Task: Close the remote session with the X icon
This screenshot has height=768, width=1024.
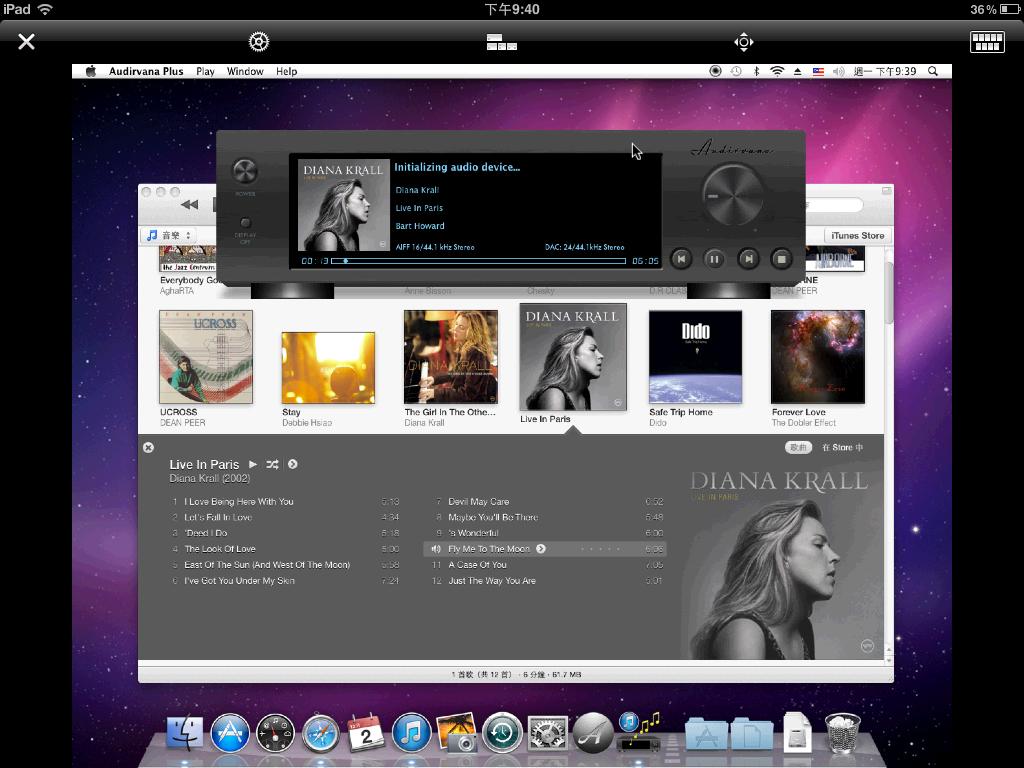Action: point(26,42)
